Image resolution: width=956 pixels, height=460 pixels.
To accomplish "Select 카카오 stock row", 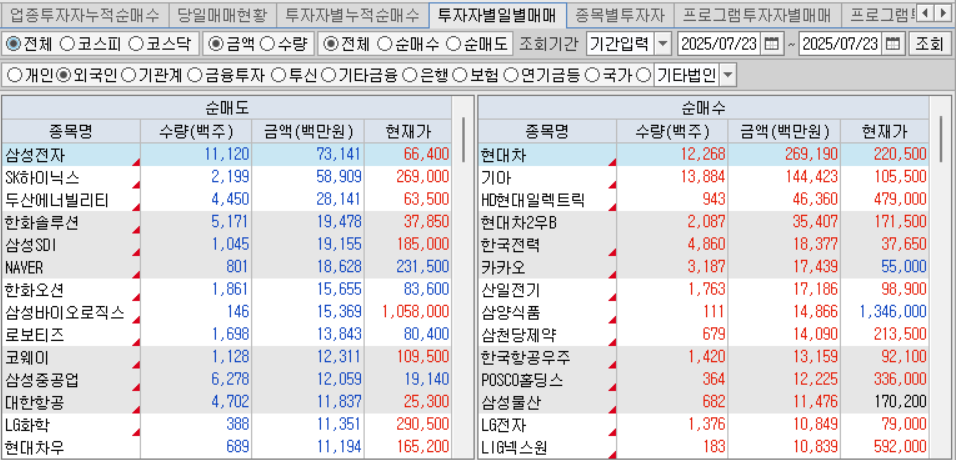I will tap(704, 268).
